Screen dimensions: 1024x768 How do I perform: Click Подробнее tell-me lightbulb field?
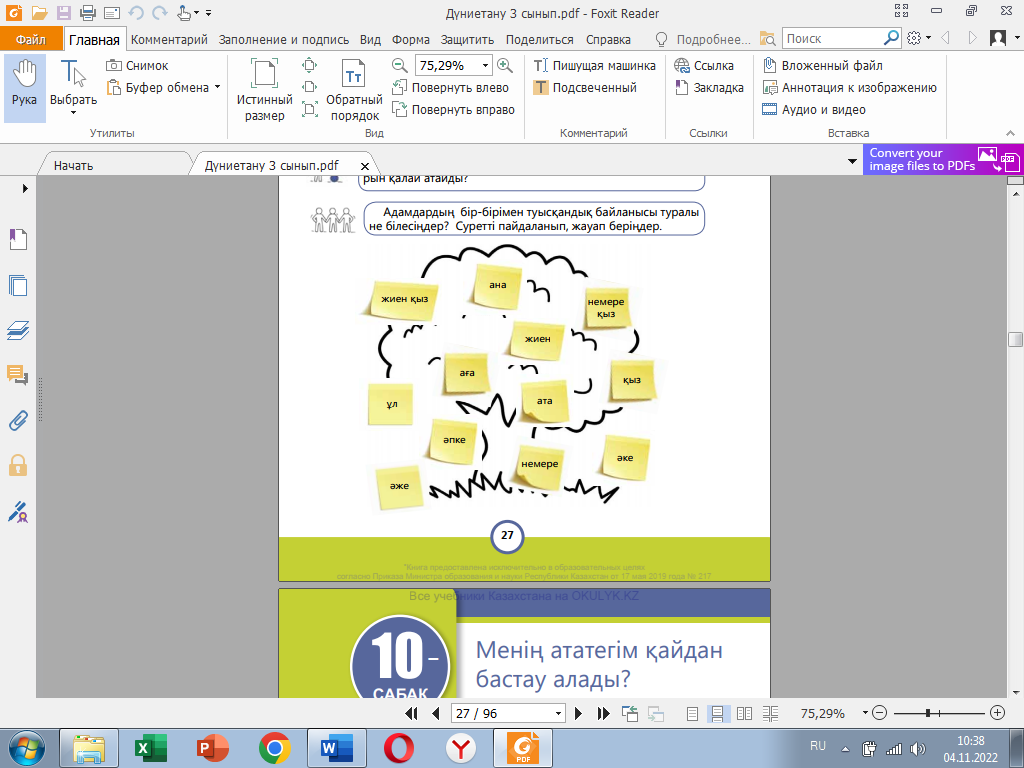tap(703, 39)
